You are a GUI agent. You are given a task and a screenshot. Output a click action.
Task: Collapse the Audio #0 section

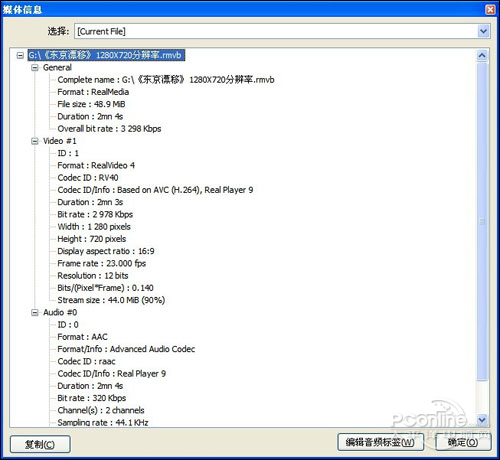click(35, 313)
